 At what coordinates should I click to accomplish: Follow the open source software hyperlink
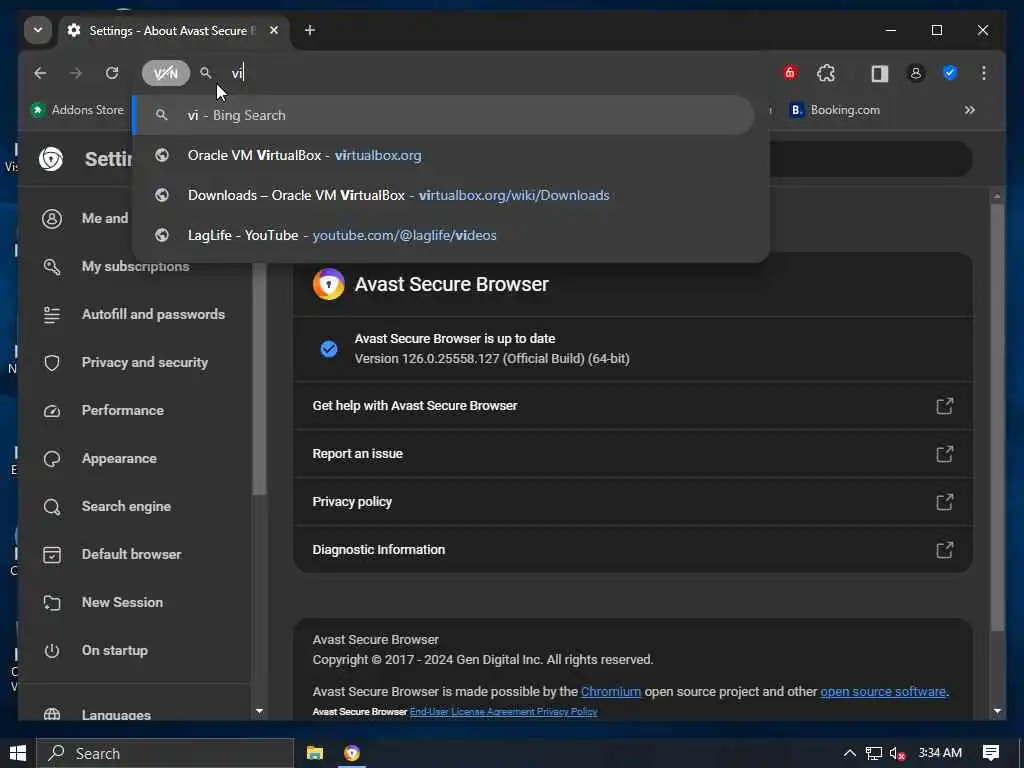883,692
